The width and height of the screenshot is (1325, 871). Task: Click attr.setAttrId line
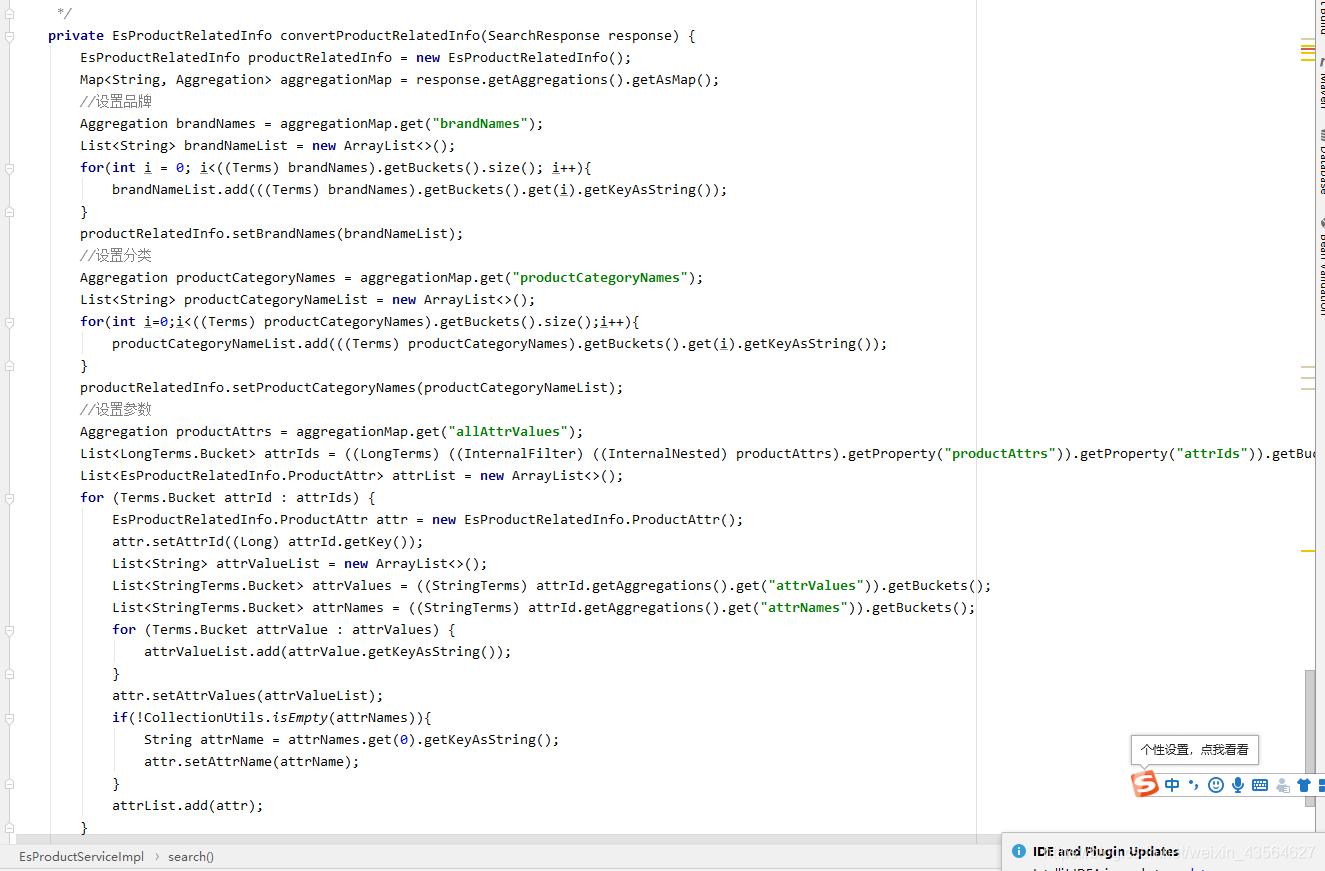click(x=268, y=542)
